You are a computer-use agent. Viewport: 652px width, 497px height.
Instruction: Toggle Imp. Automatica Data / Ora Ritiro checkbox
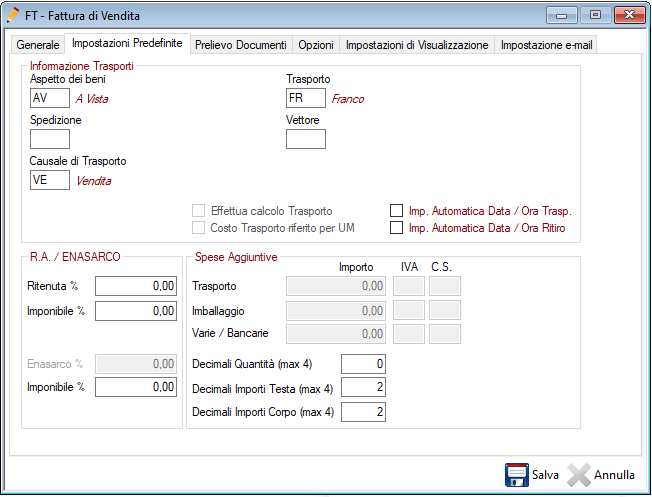(396, 228)
